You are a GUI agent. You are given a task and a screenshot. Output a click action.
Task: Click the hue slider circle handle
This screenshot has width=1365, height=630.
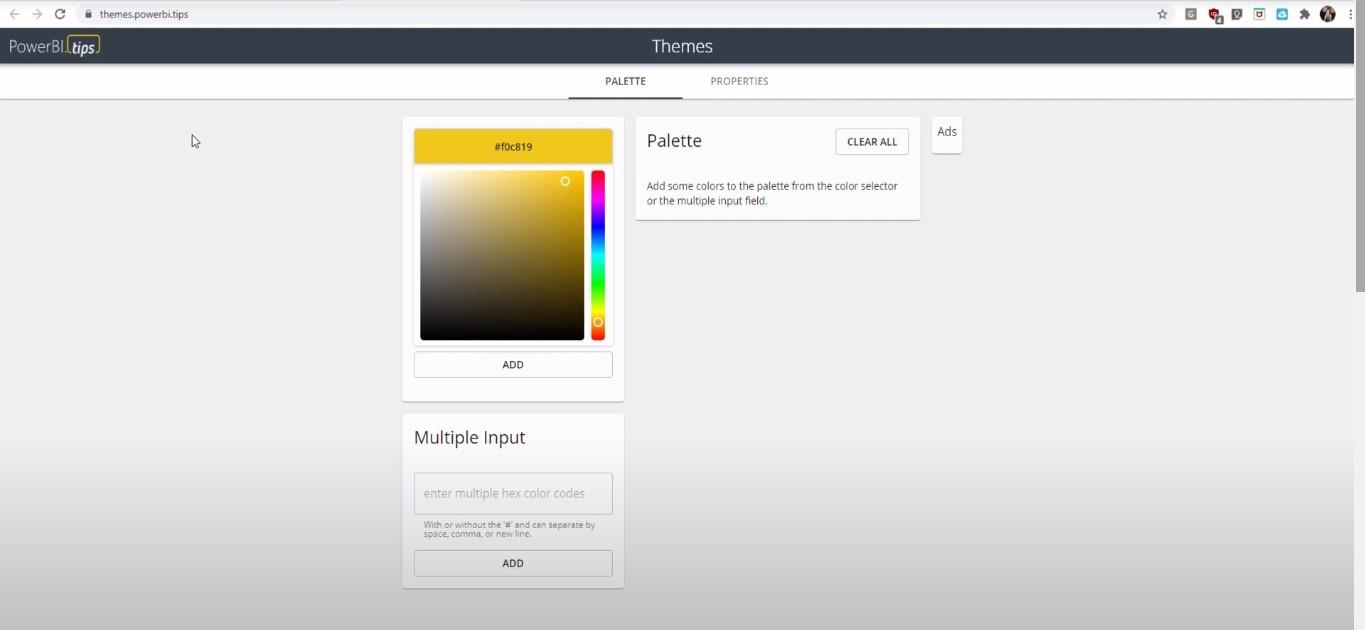598,322
